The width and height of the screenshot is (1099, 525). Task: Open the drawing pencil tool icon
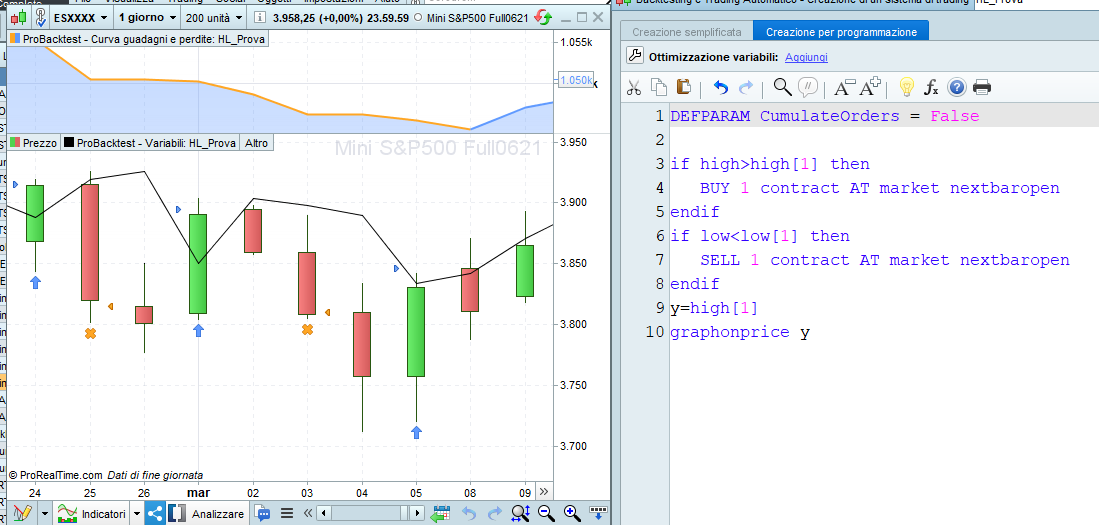click(22, 513)
